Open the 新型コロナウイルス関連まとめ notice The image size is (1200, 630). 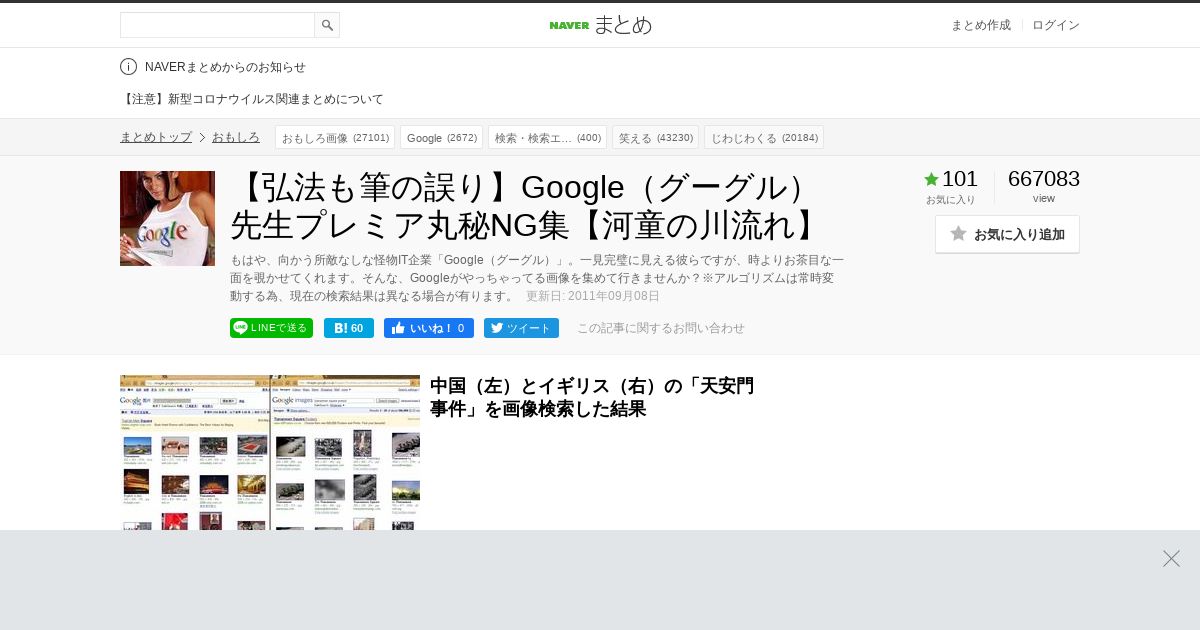click(x=252, y=99)
